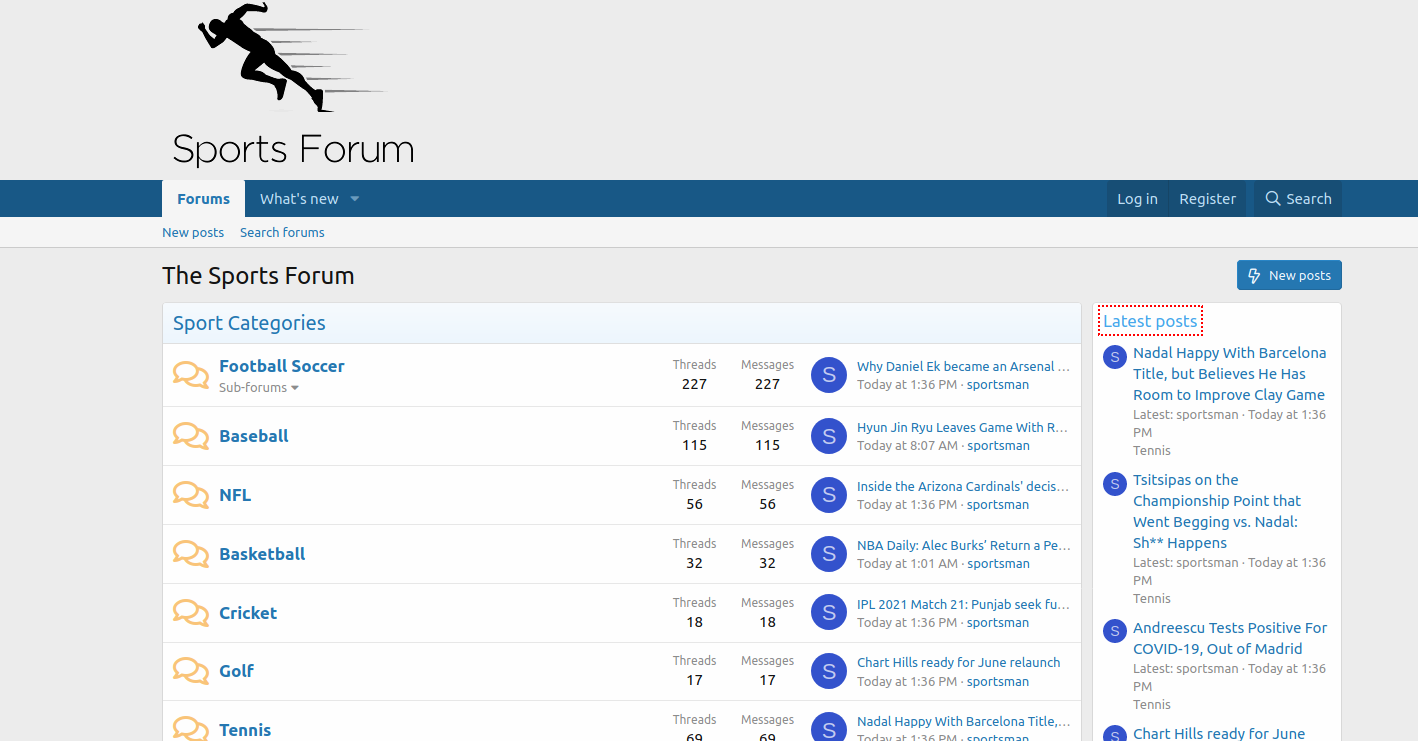Open the Basketball forum

tap(262, 554)
